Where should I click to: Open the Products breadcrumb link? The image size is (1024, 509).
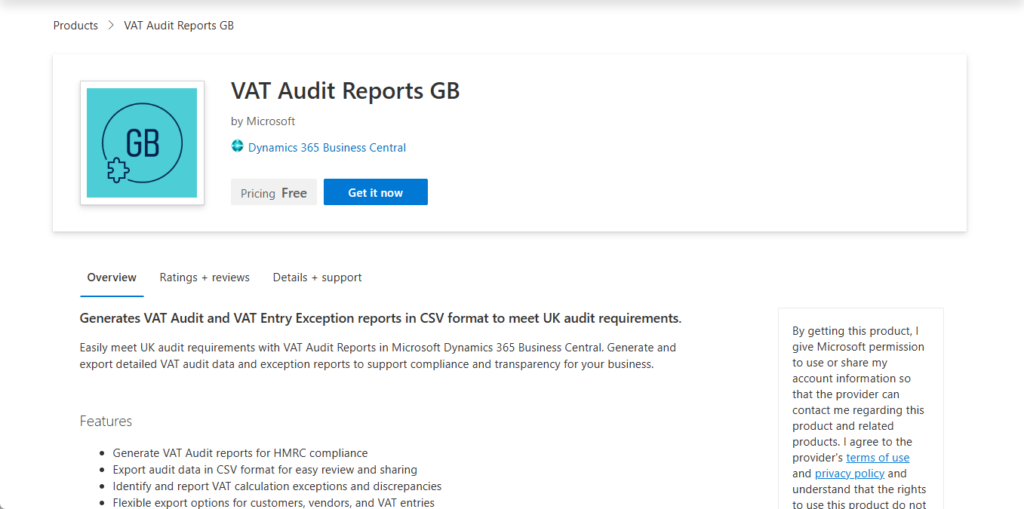[75, 26]
